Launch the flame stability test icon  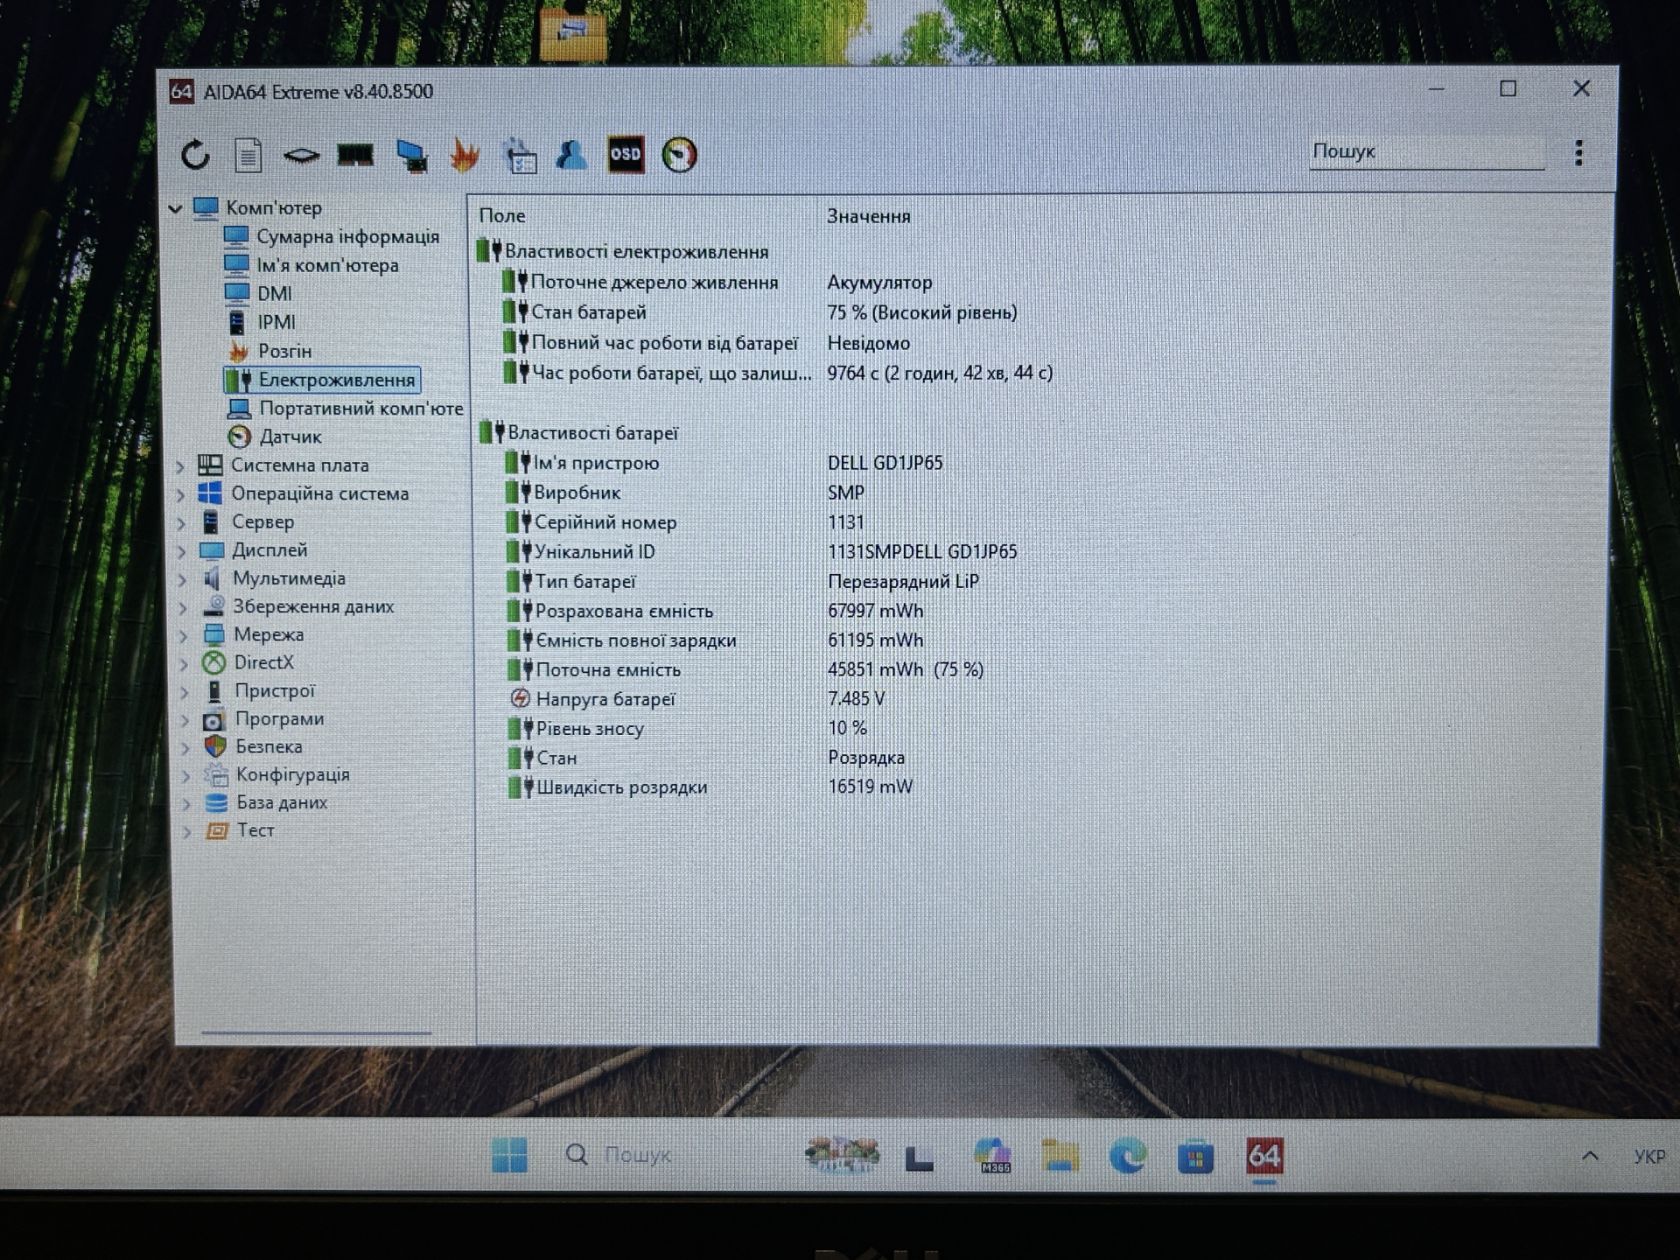tap(465, 155)
